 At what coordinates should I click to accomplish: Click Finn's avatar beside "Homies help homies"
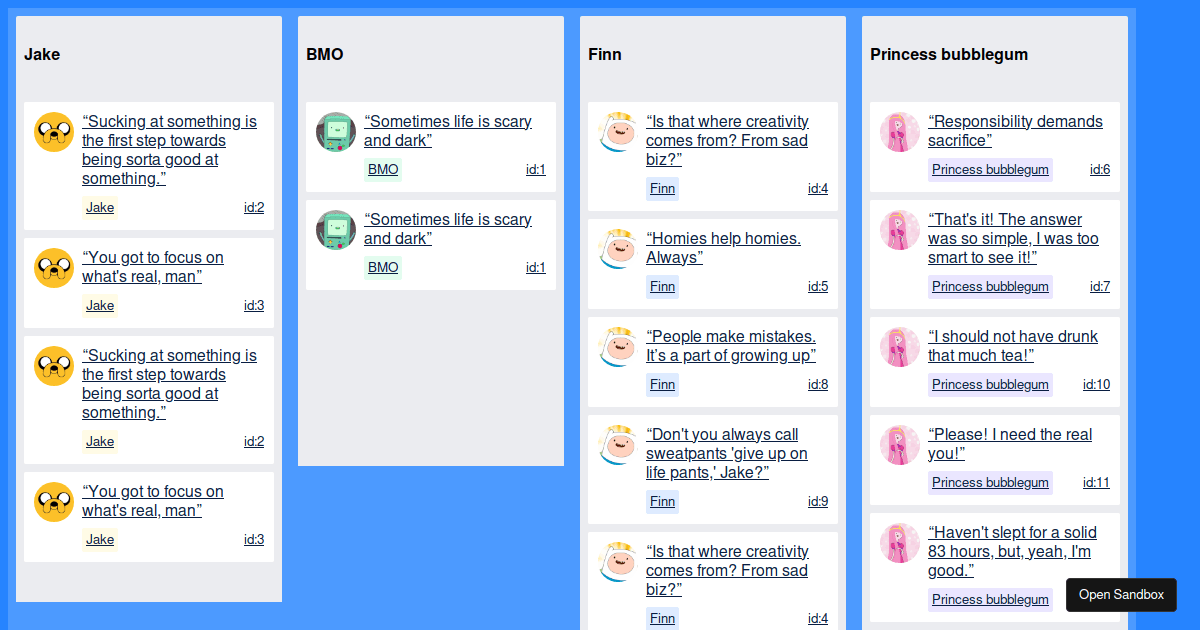(617, 249)
